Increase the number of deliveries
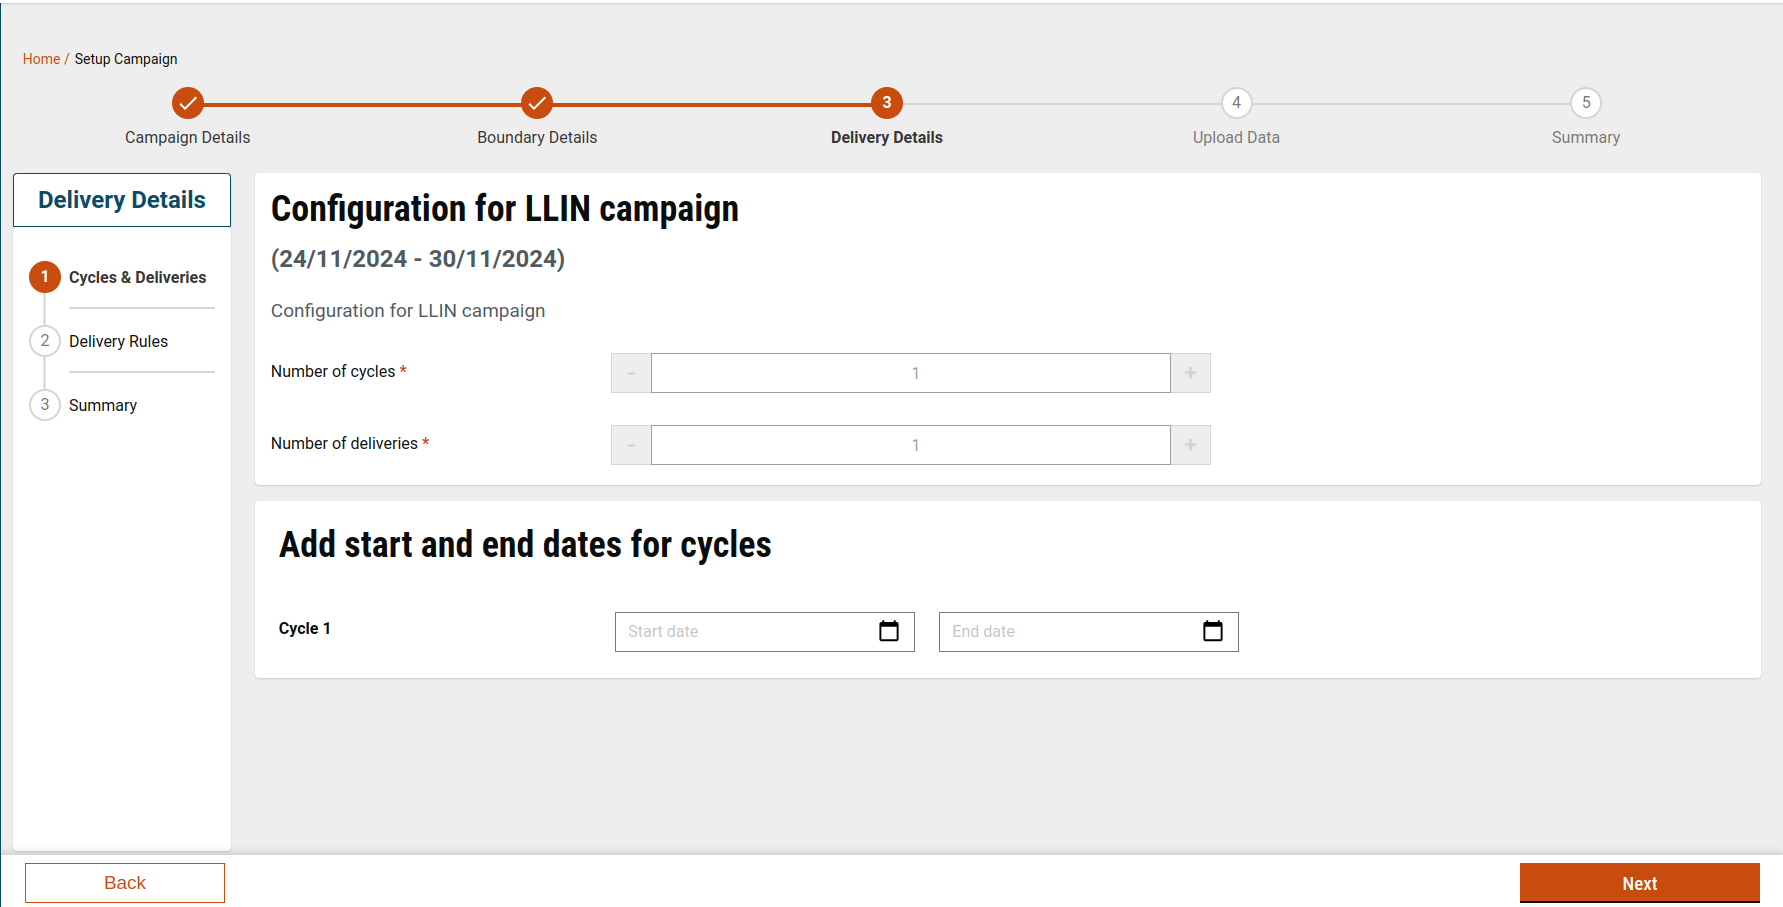Viewport: 1783px width, 907px height. (x=1190, y=445)
